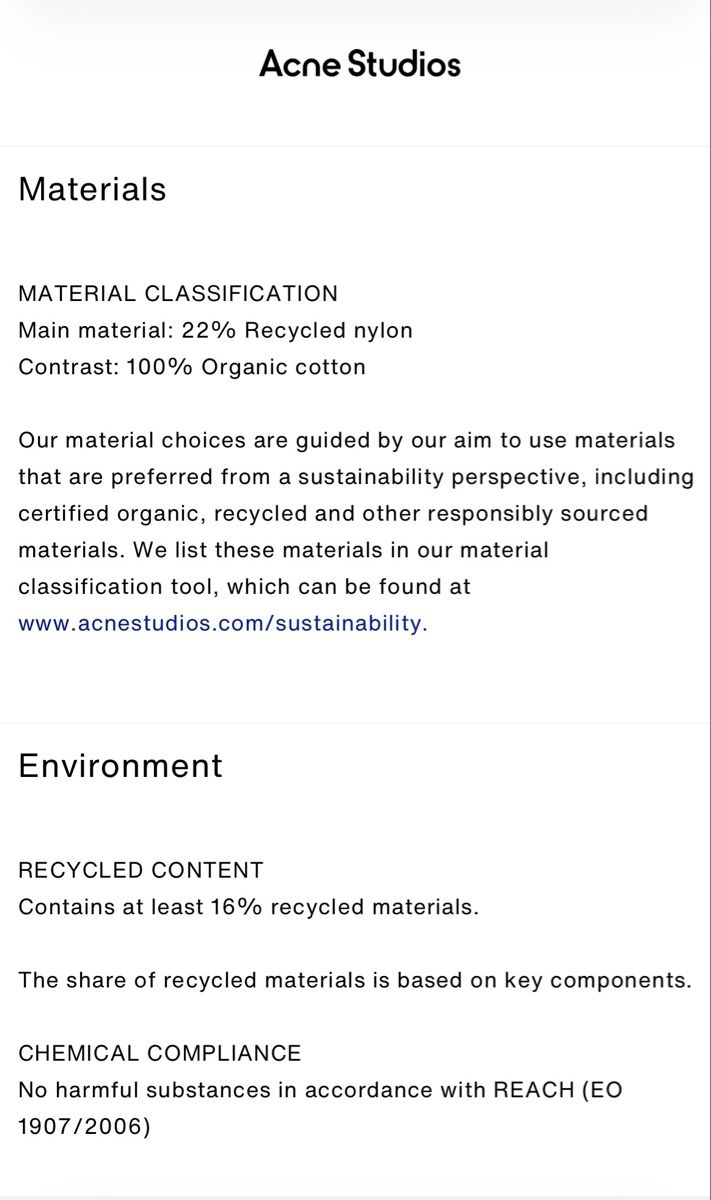The width and height of the screenshot is (711, 1200).
Task: Click the 'classification tool, which can be found at' line
Action: point(244,587)
